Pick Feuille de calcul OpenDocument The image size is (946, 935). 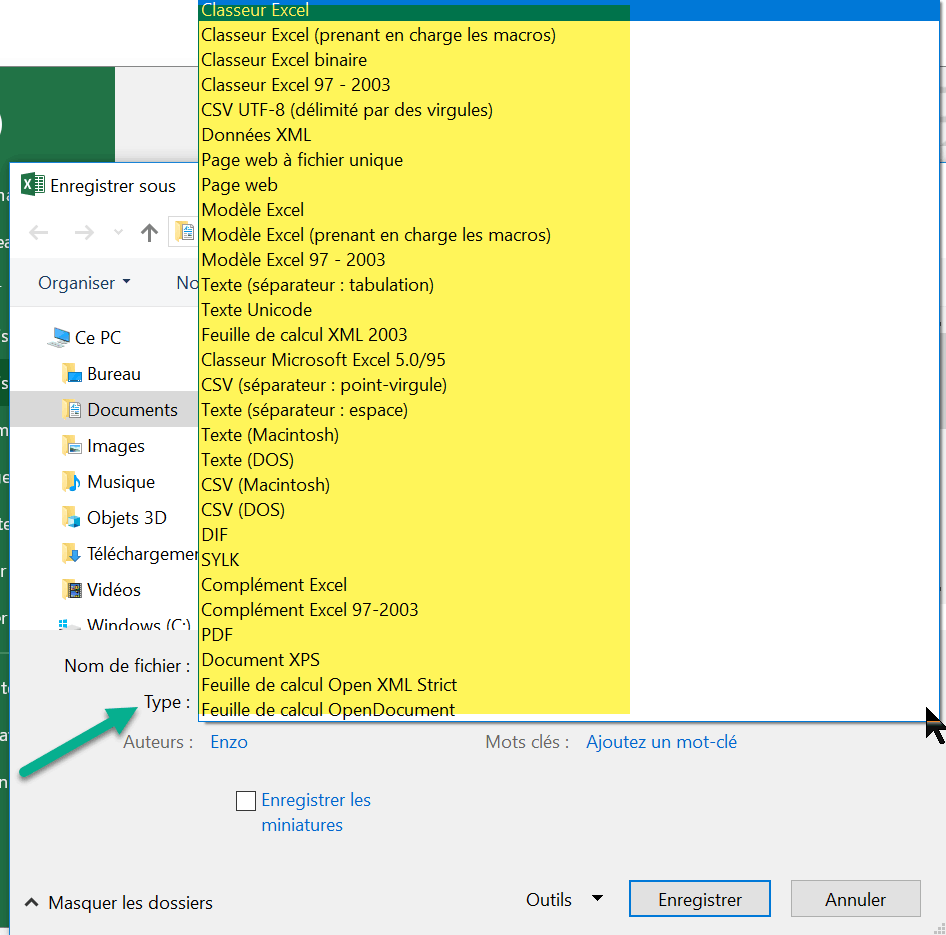568,709
